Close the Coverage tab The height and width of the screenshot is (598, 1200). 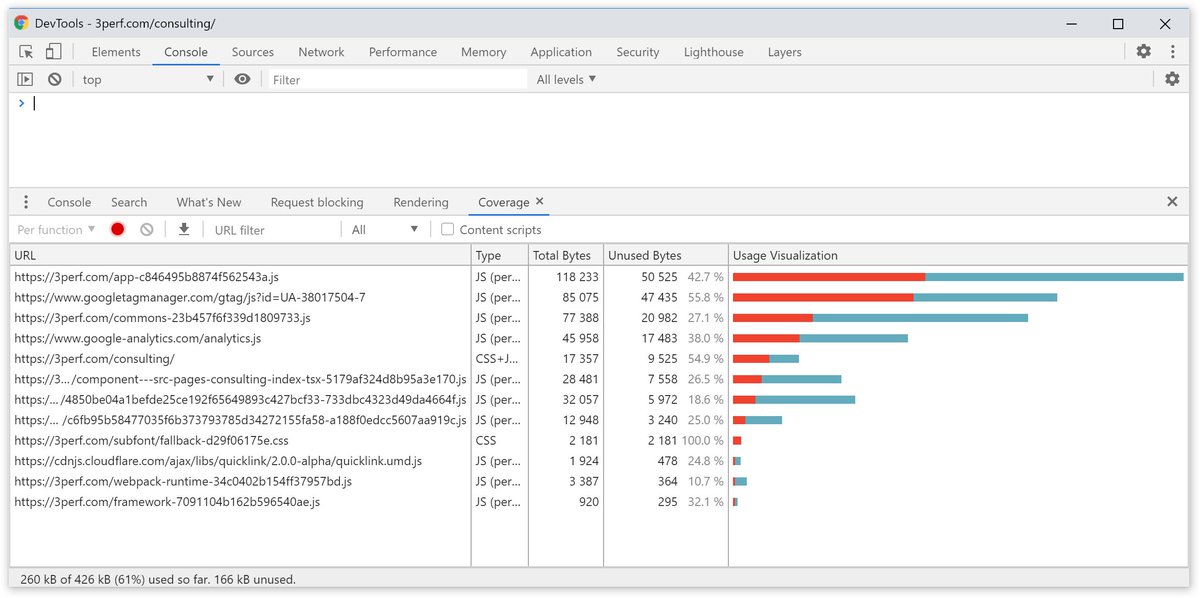point(540,201)
